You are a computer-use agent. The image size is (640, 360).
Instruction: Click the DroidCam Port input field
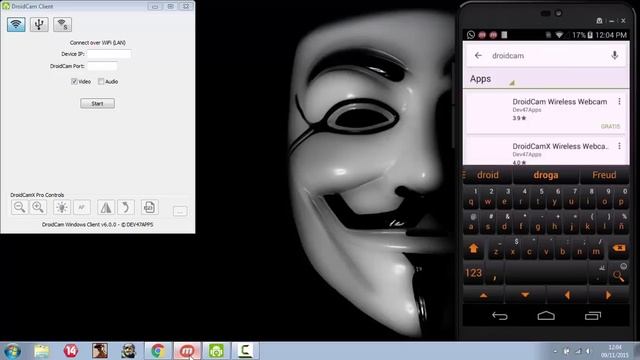coord(102,66)
